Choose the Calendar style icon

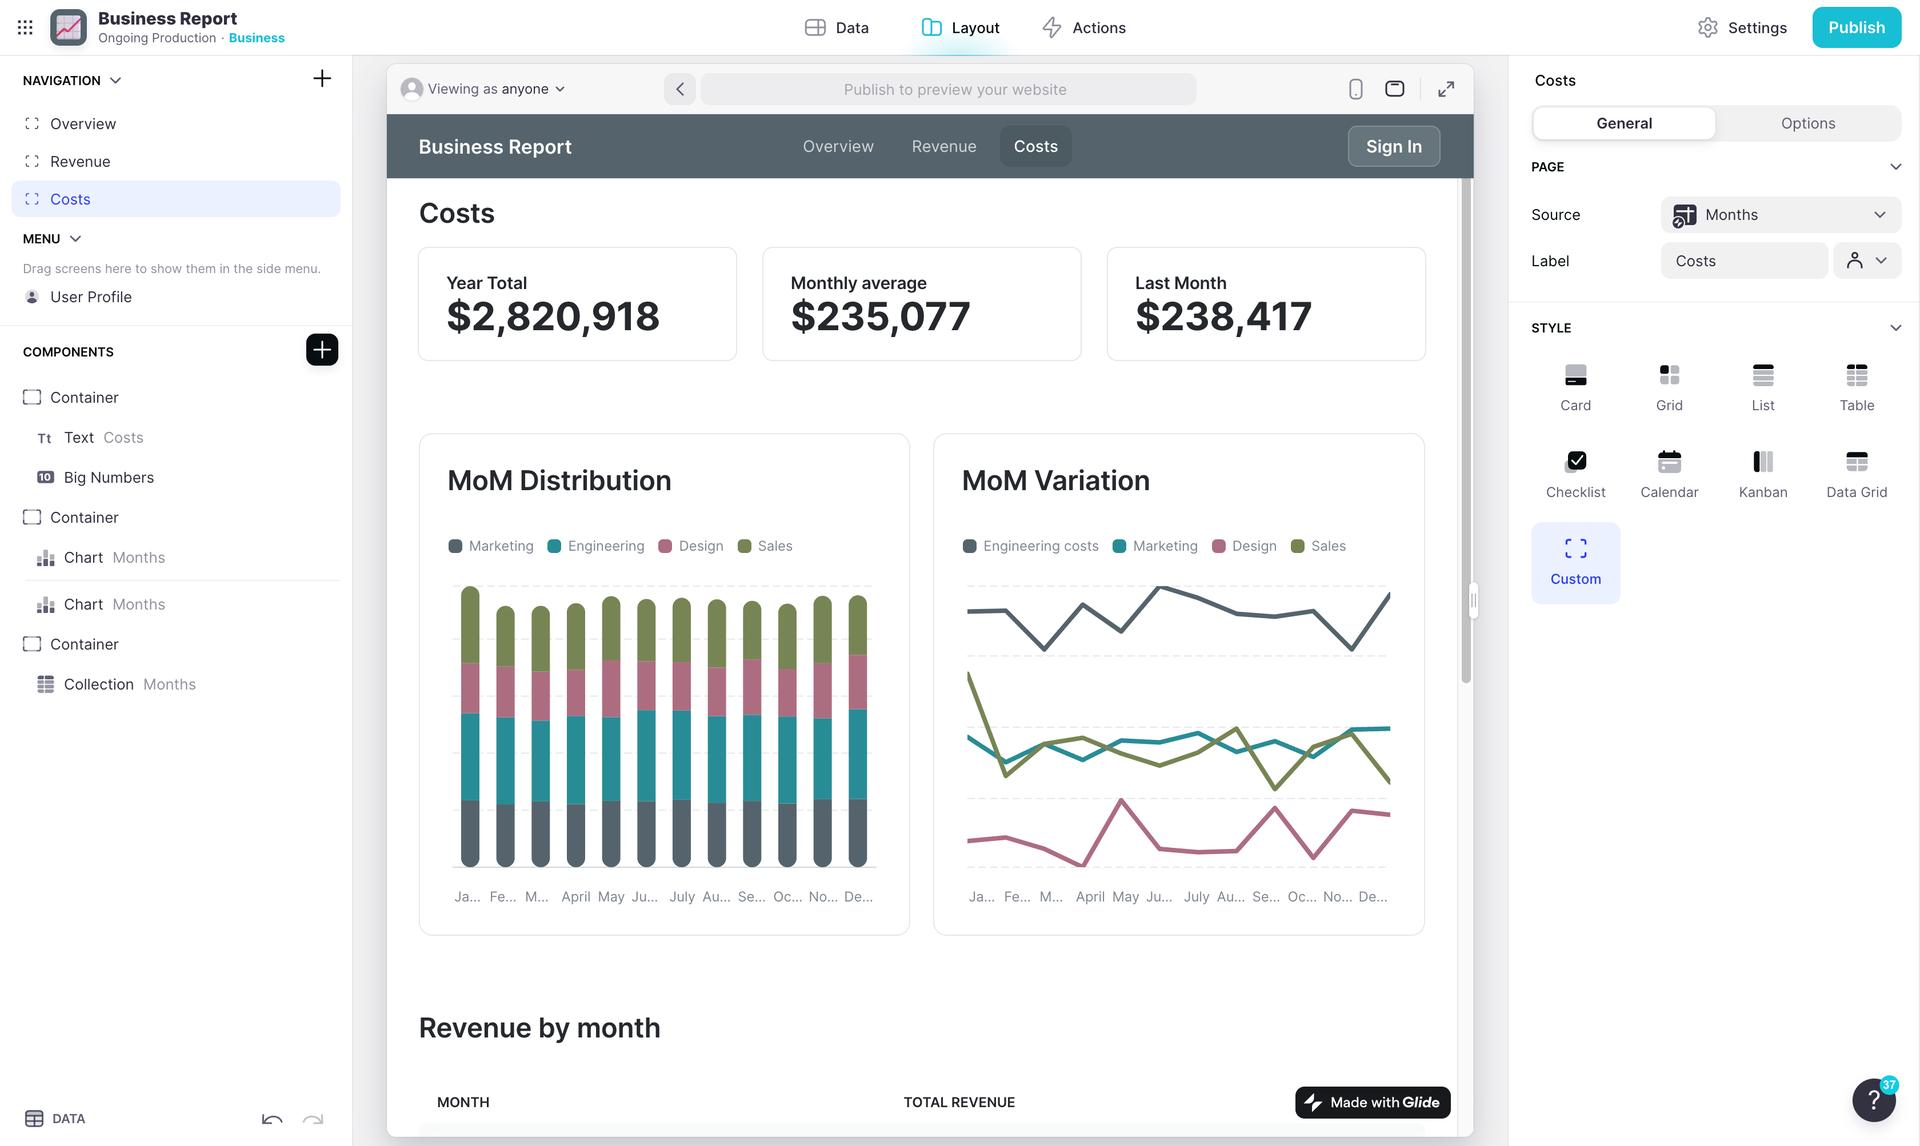(x=1669, y=462)
